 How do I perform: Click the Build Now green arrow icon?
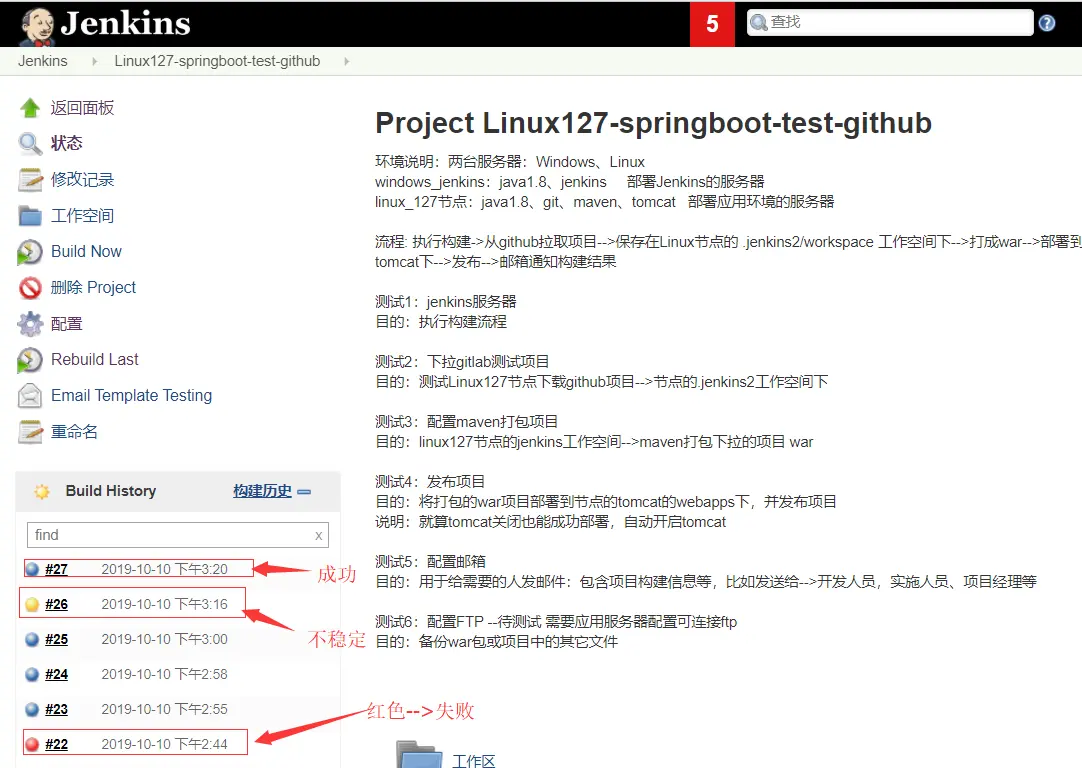tap(31, 251)
